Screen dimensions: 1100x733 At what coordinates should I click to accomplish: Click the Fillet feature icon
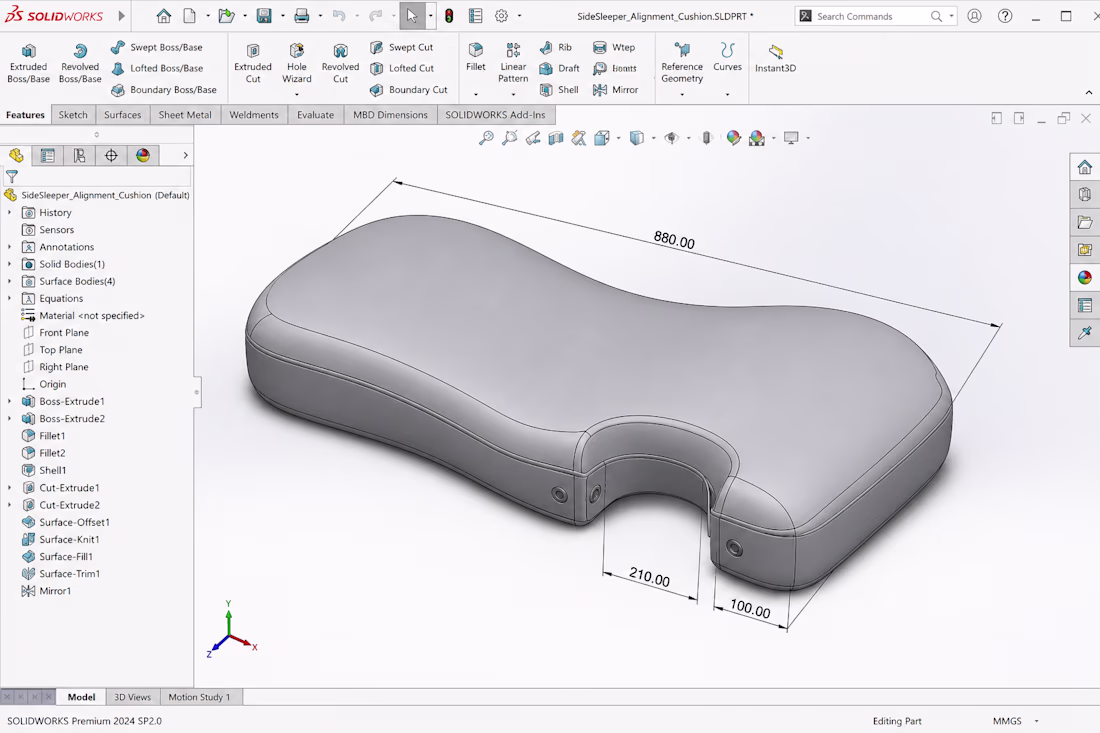coord(476,56)
